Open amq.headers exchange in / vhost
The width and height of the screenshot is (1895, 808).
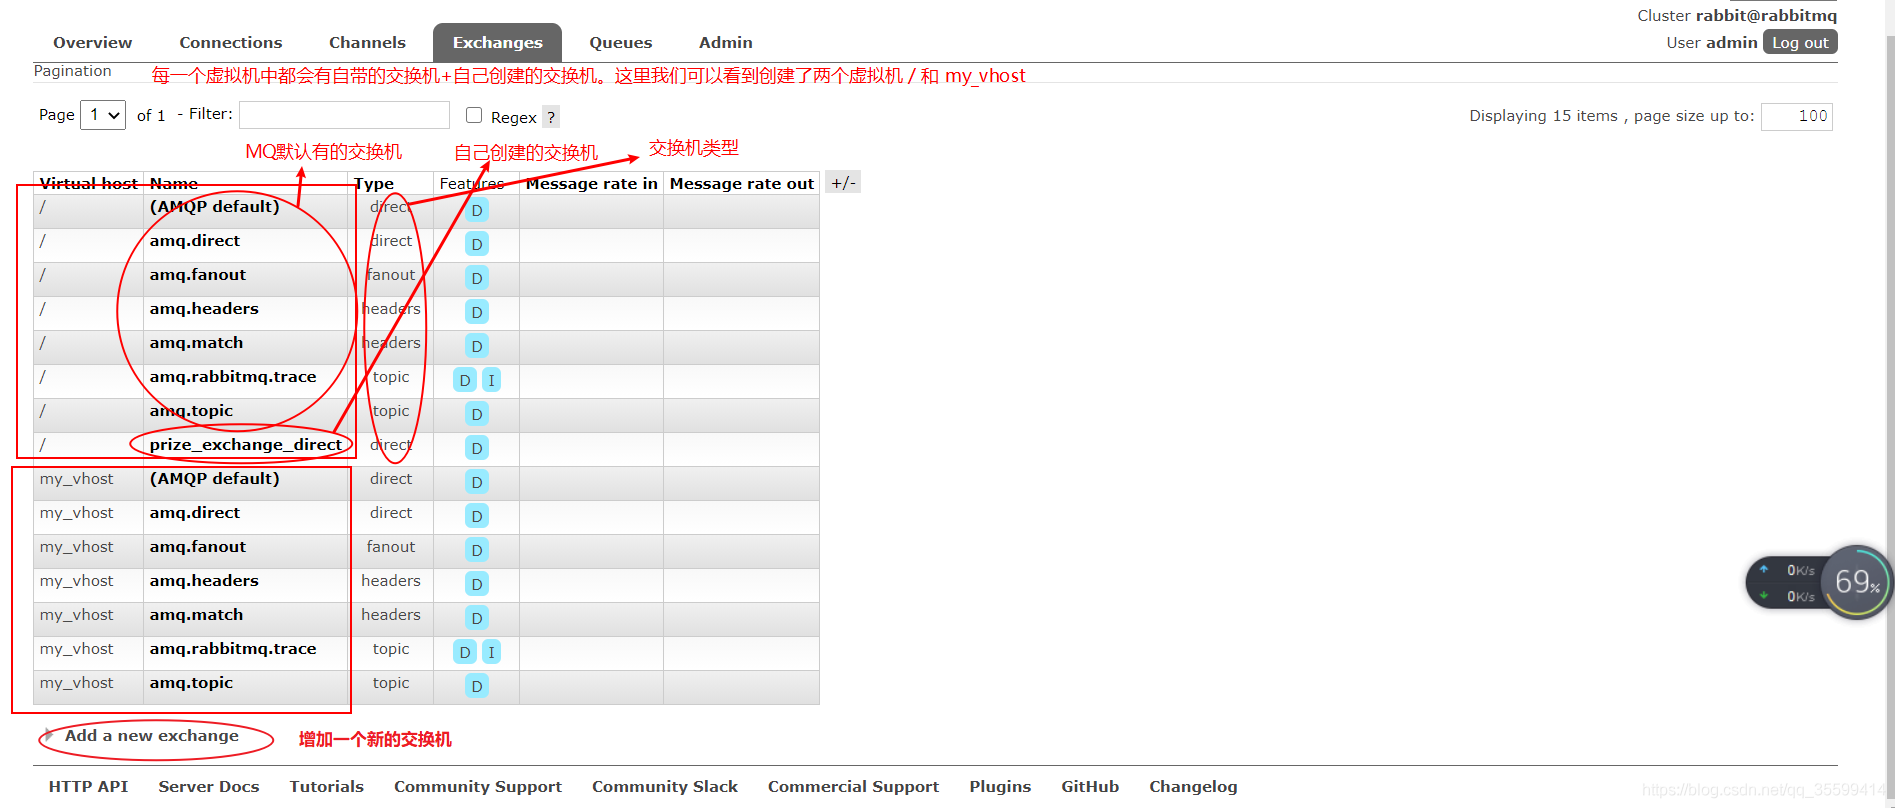point(204,308)
